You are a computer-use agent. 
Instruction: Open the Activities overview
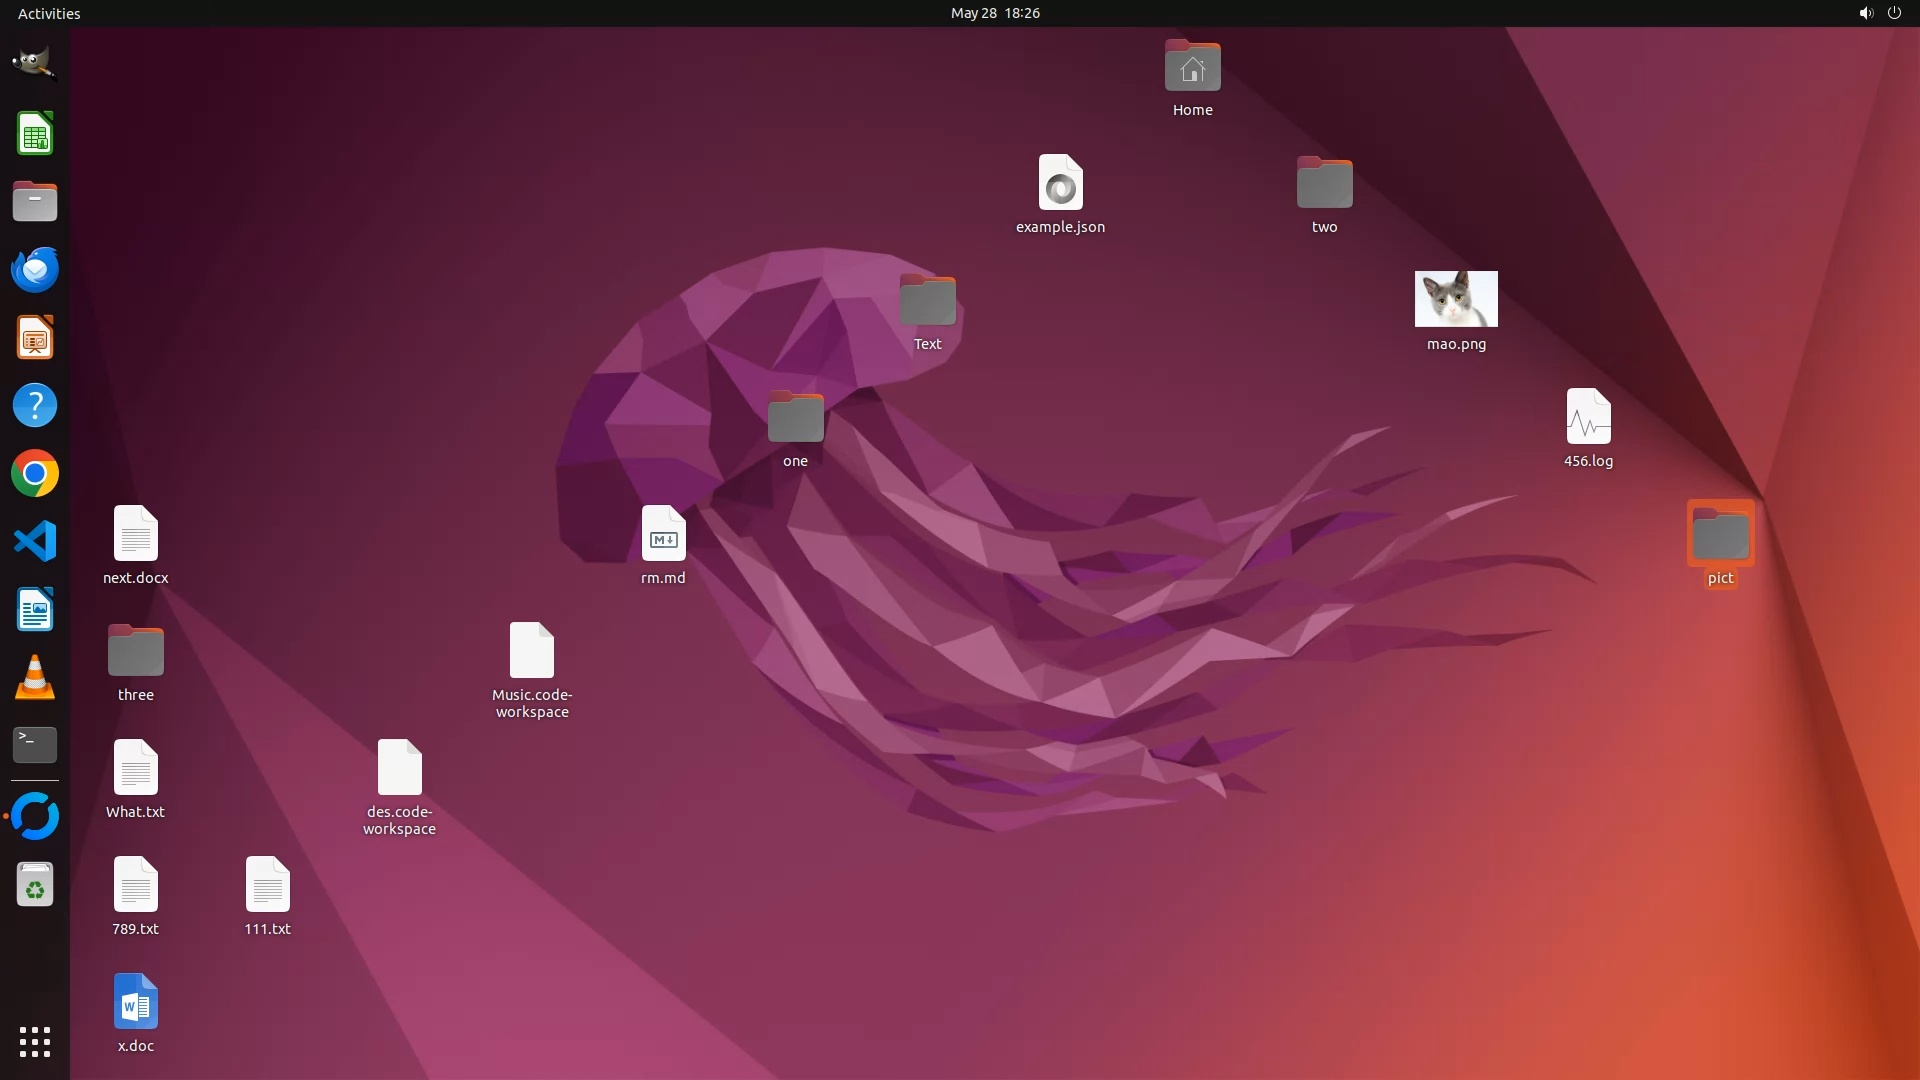coord(49,13)
